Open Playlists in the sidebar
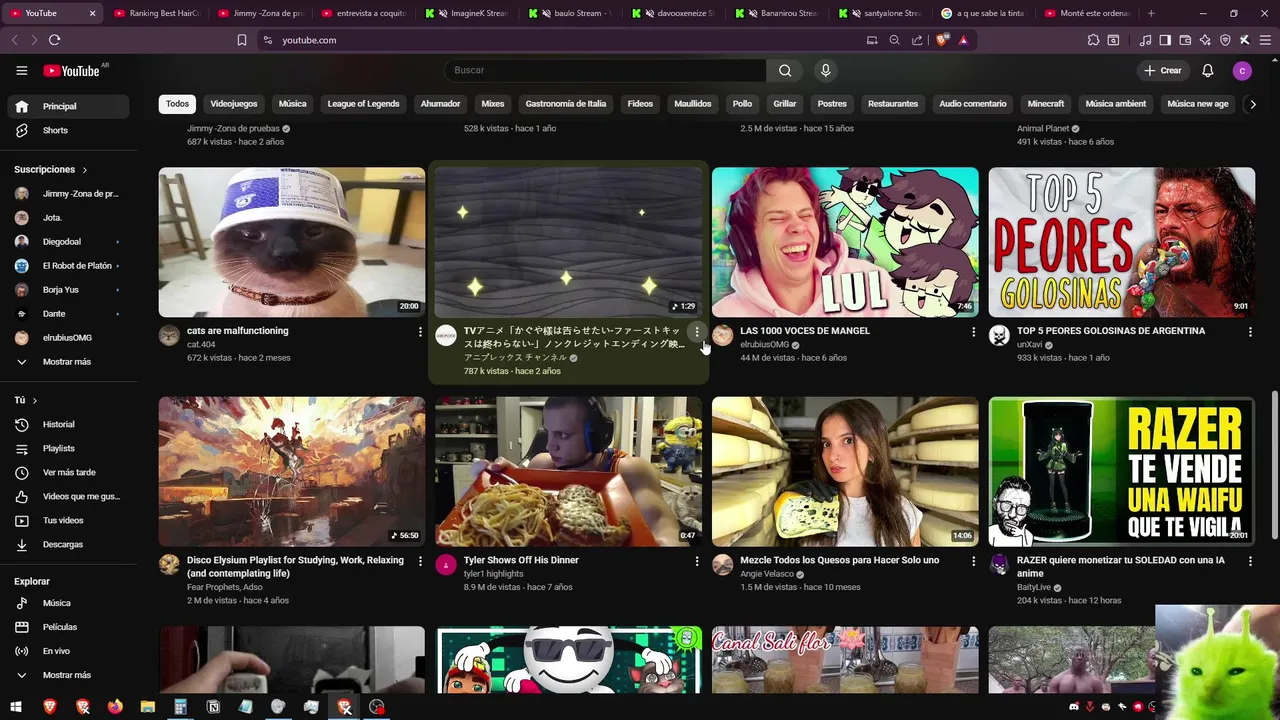The image size is (1280, 720). (69, 448)
